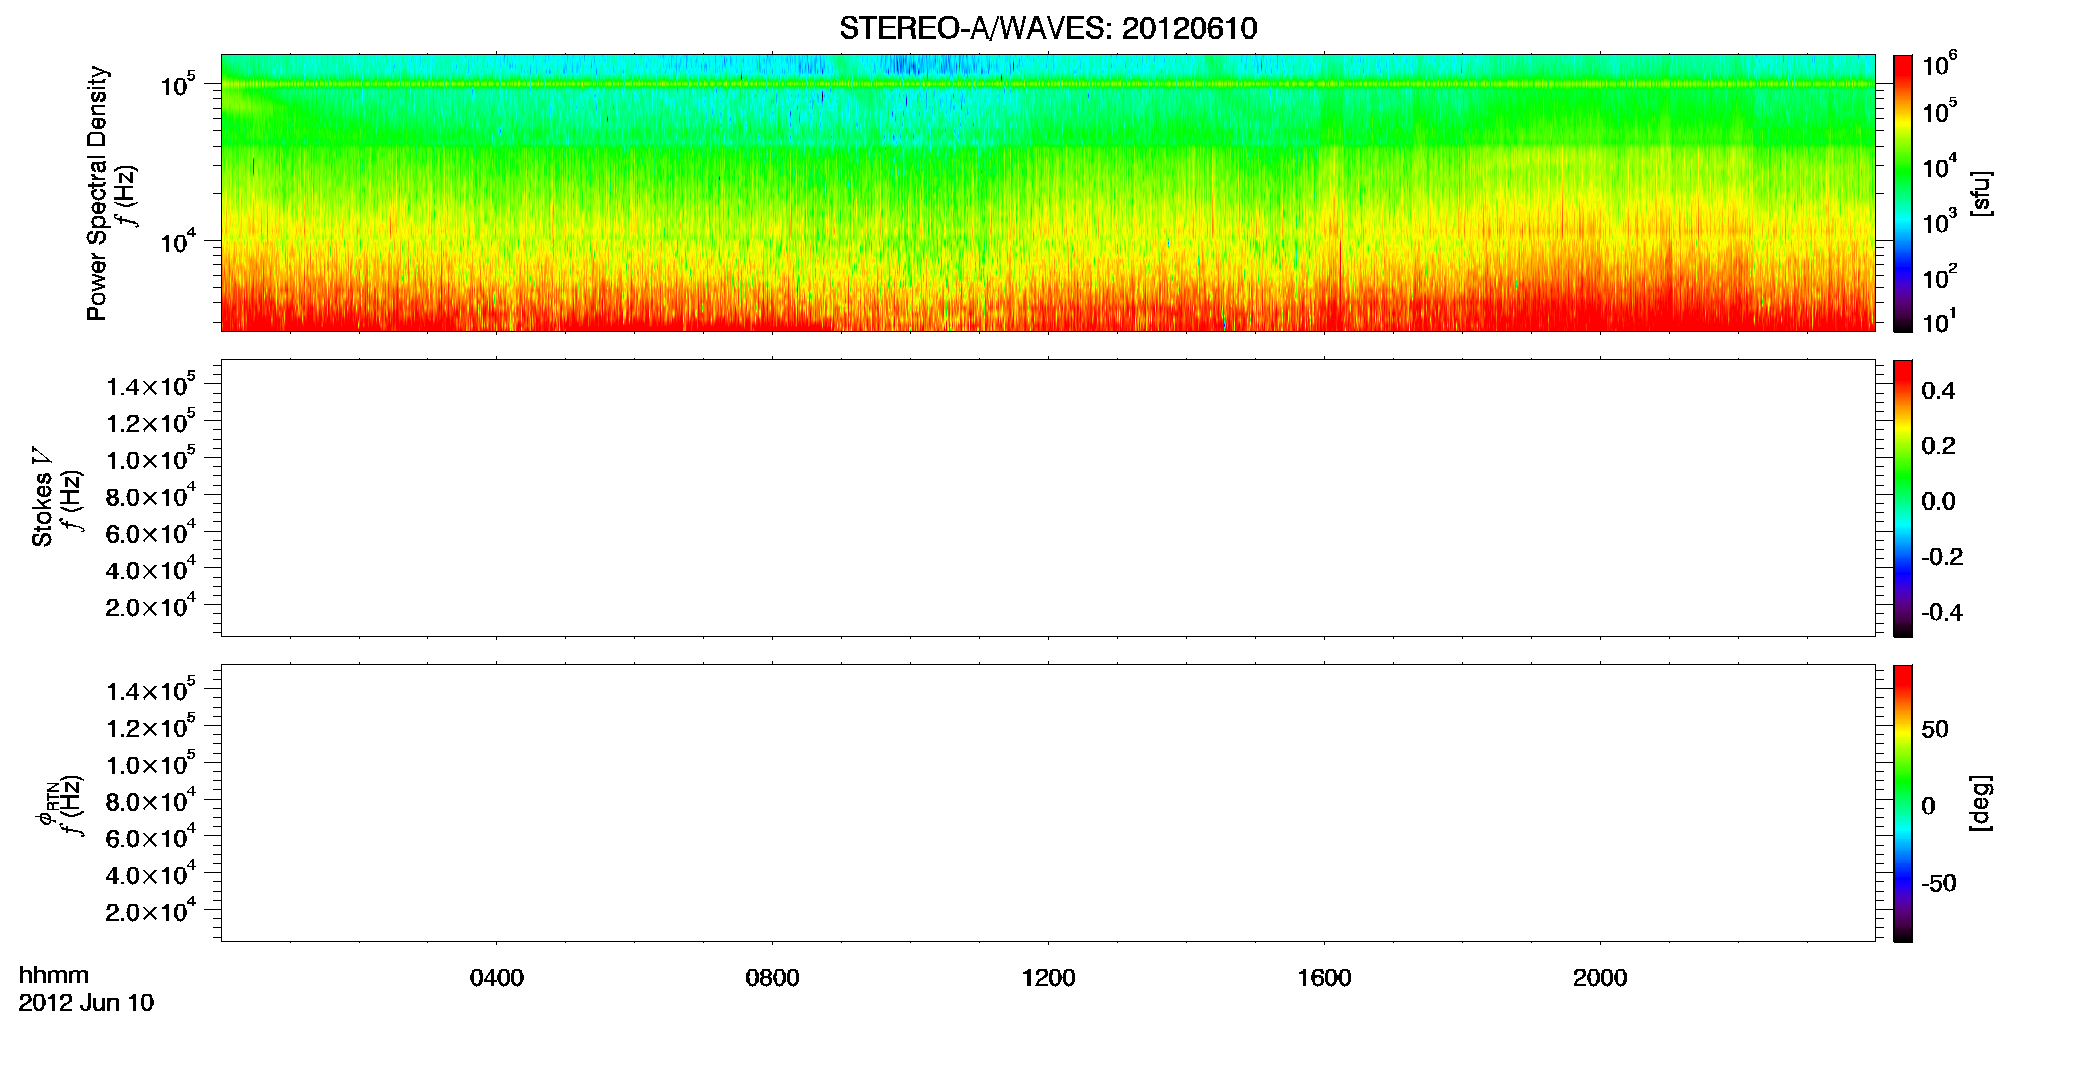Image resolution: width=2096 pixels, height=1080 pixels.
Task: Click the hhmm axis label
Action: click(x=54, y=976)
